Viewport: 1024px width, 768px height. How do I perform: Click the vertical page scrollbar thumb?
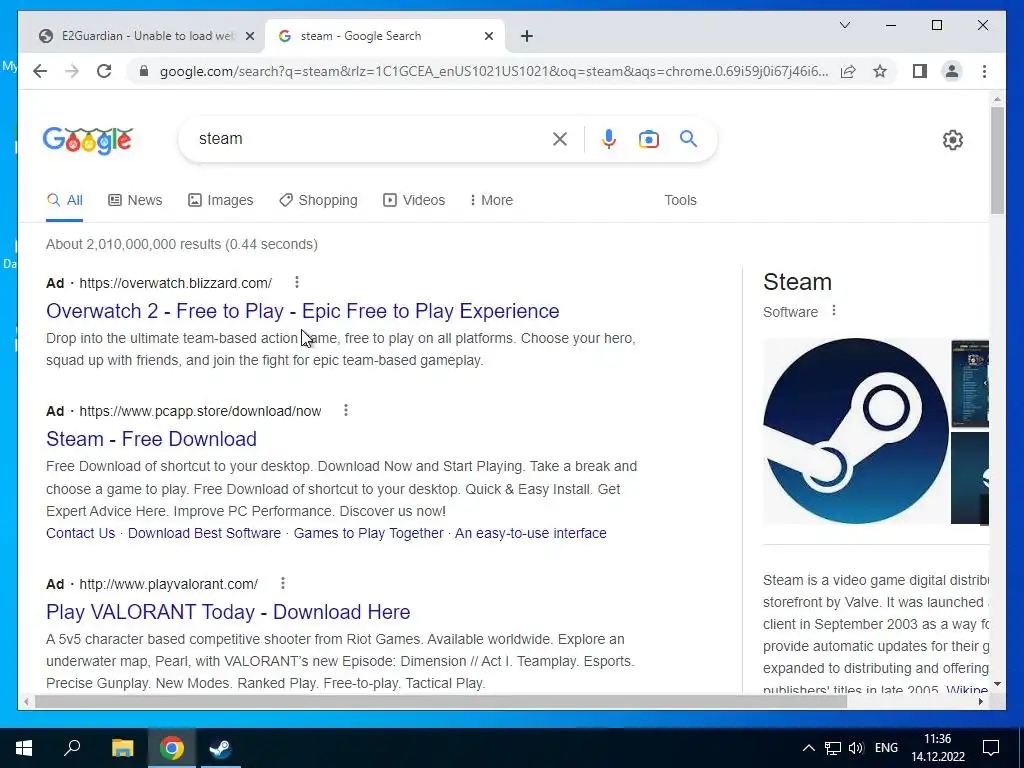997,160
